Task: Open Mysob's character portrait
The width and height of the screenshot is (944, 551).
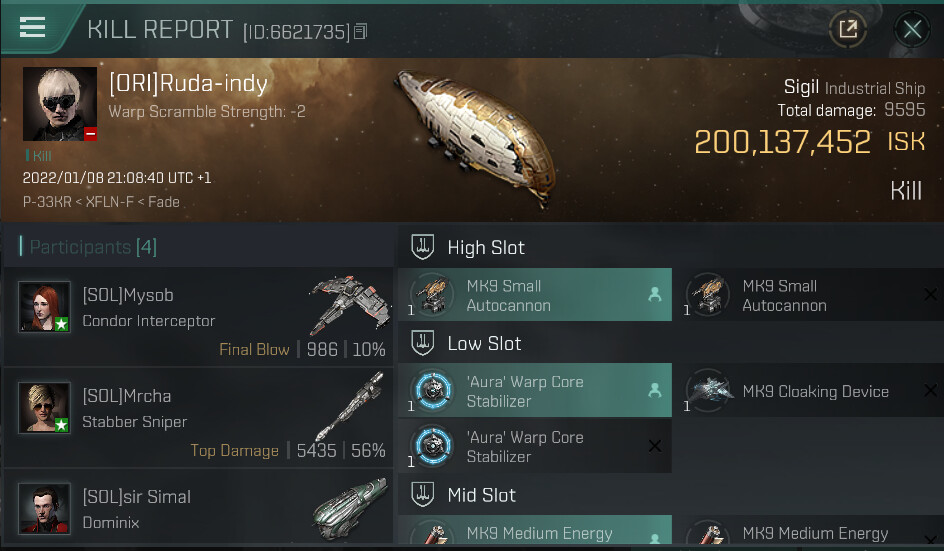Action: pos(45,306)
